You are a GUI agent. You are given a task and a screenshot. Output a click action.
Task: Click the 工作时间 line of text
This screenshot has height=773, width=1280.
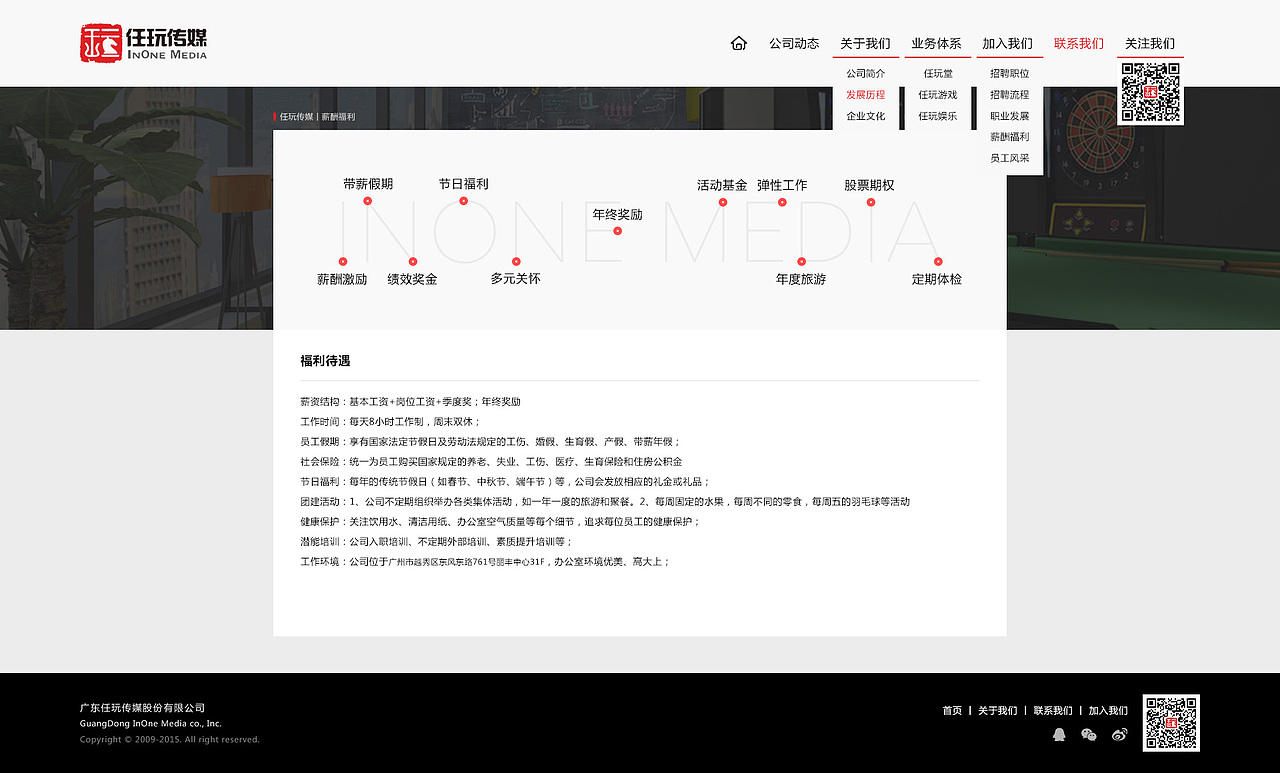pyautogui.click(x=391, y=421)
